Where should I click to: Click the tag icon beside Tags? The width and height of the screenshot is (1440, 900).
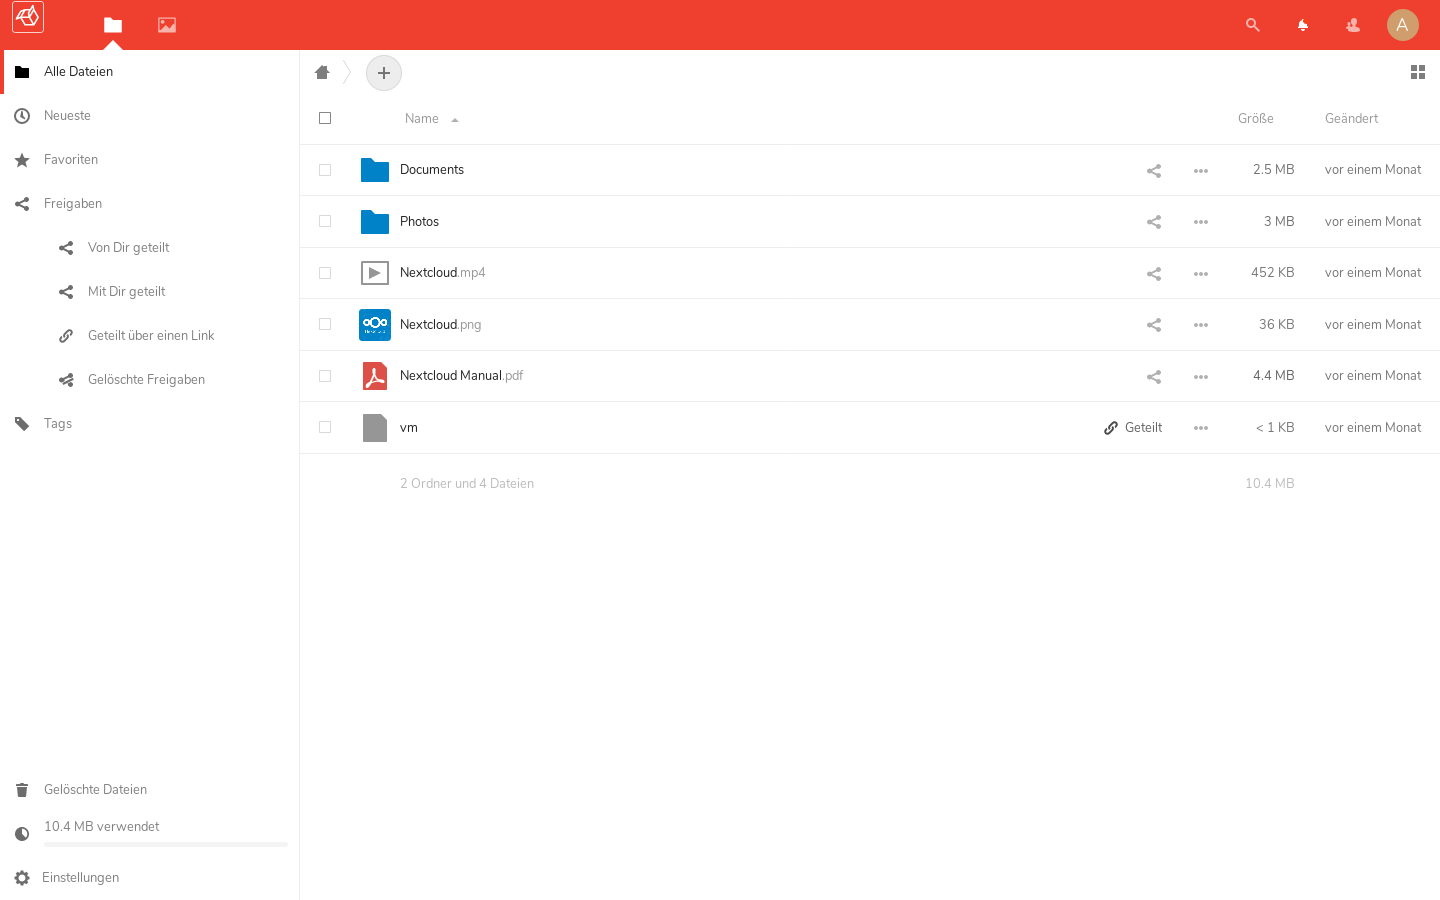[x=22, y=424]
